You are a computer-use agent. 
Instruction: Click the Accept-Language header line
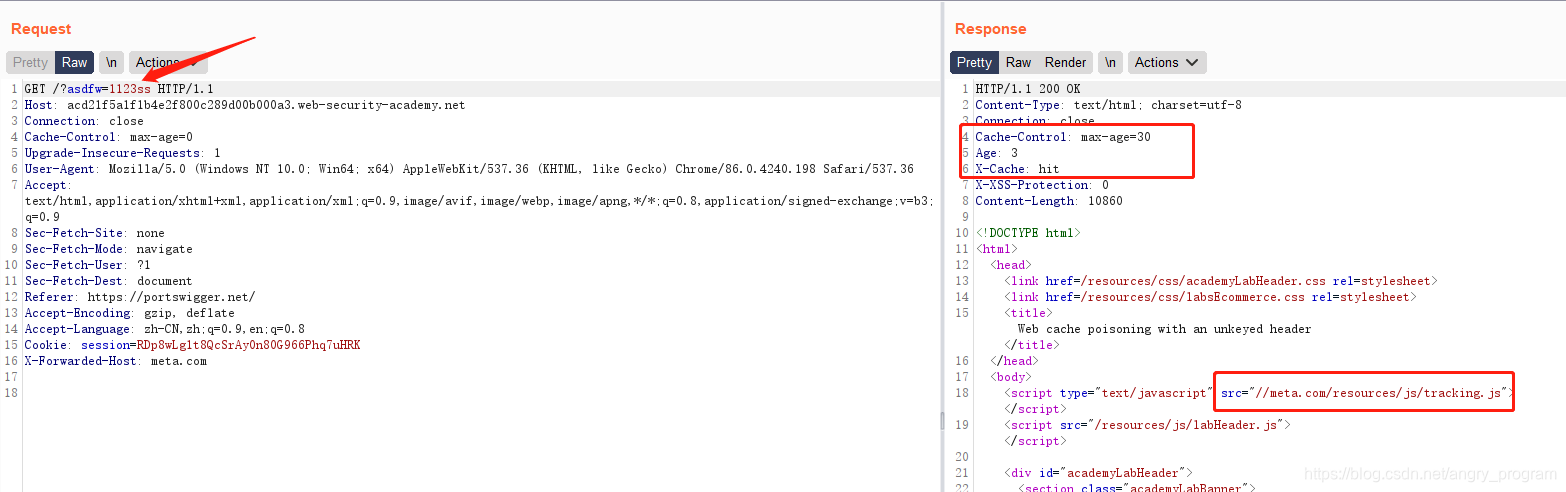click(165, 329)
